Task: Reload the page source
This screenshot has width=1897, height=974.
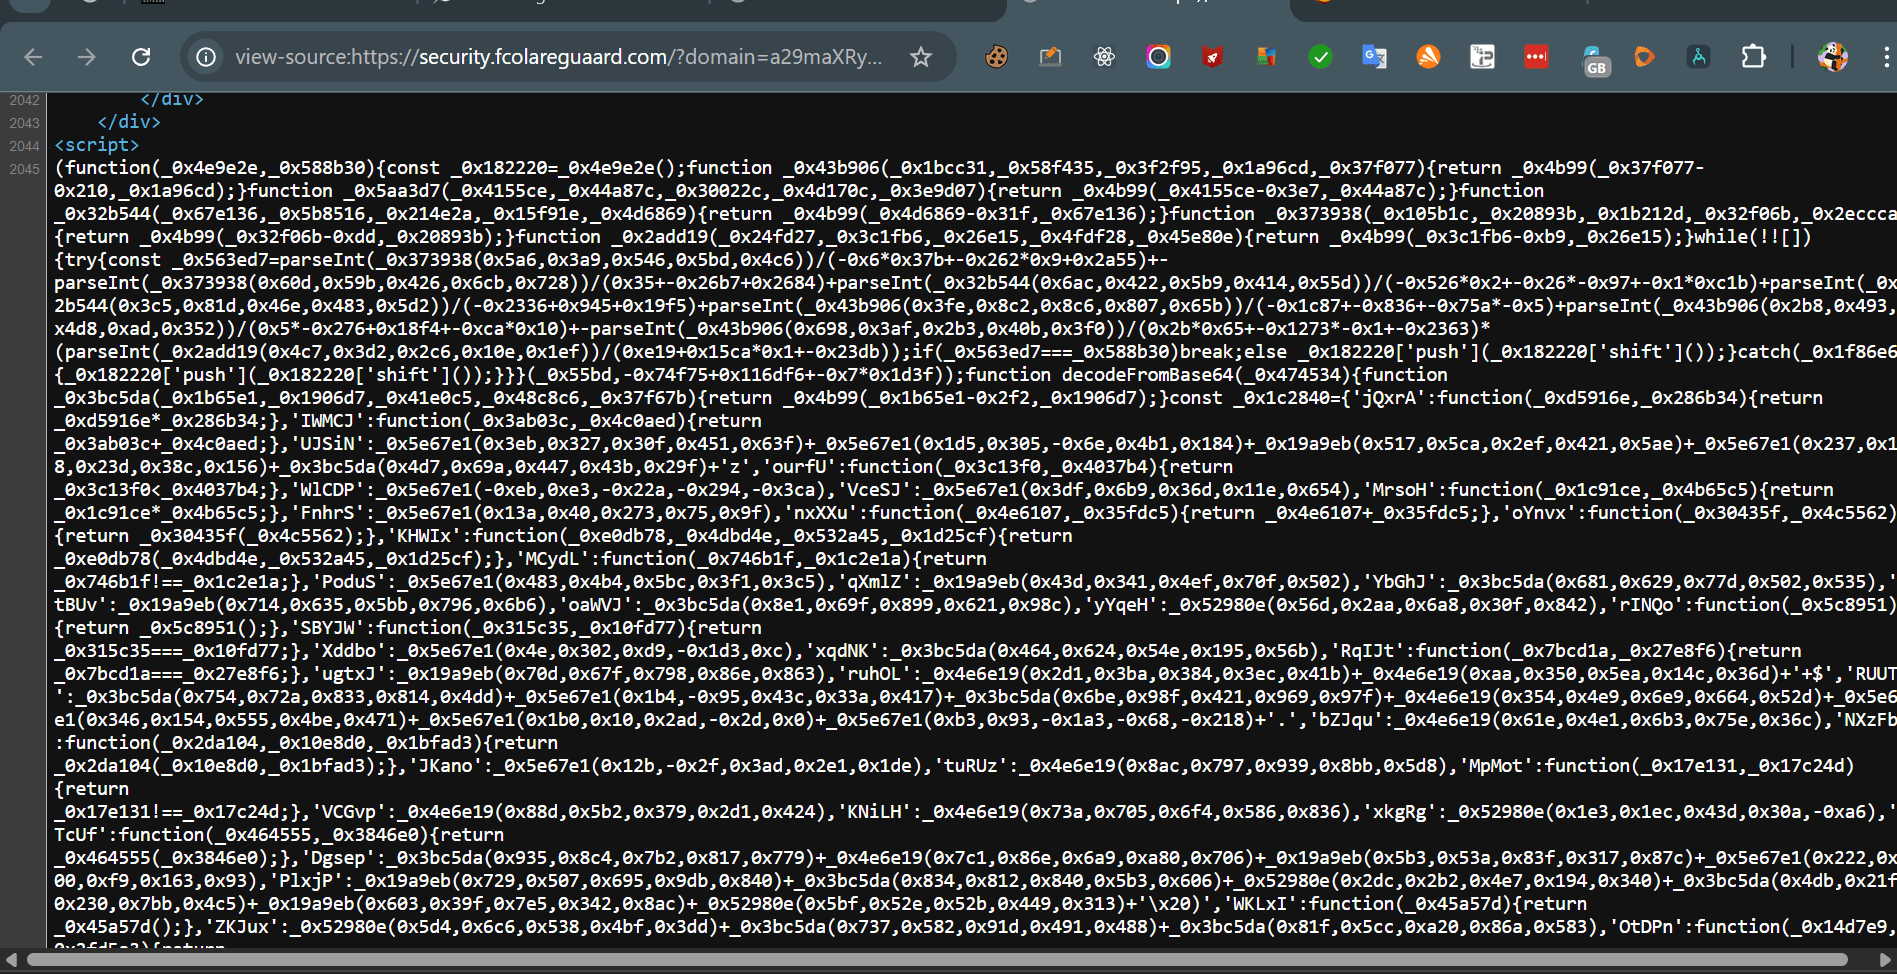Action: (140, 57)
